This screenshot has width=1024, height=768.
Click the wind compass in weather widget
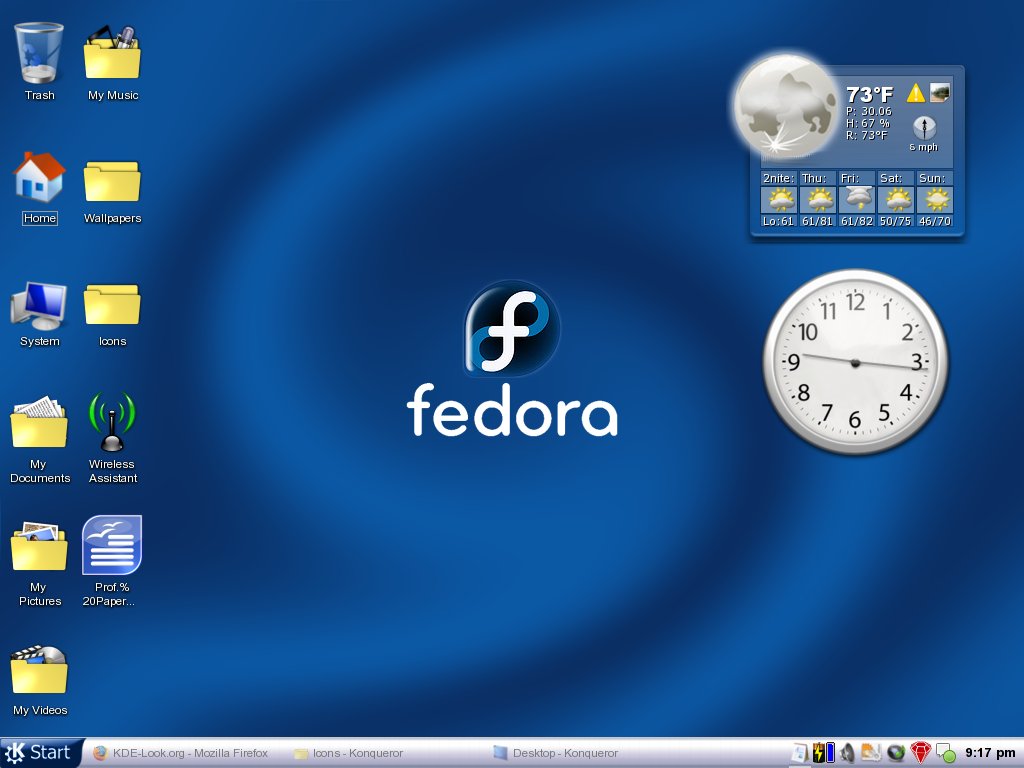point(924,127)
